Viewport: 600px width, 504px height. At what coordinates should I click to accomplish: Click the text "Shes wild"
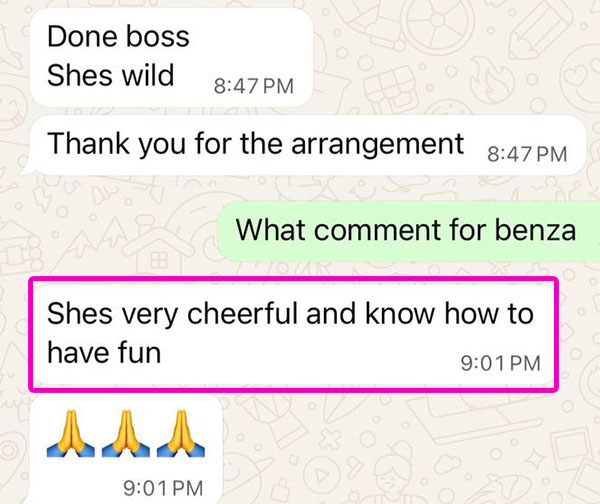point(111,75)
